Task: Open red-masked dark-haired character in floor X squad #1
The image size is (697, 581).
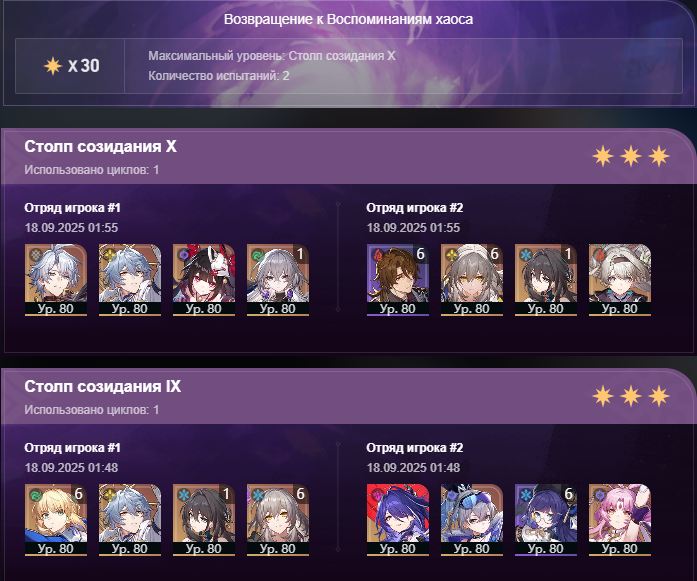Action: 204,280
